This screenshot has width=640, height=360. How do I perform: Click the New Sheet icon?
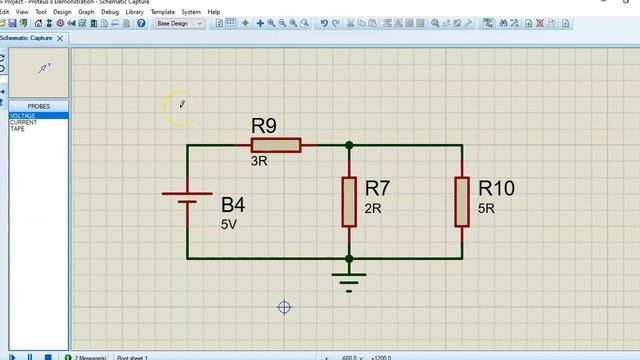(529, 23)
